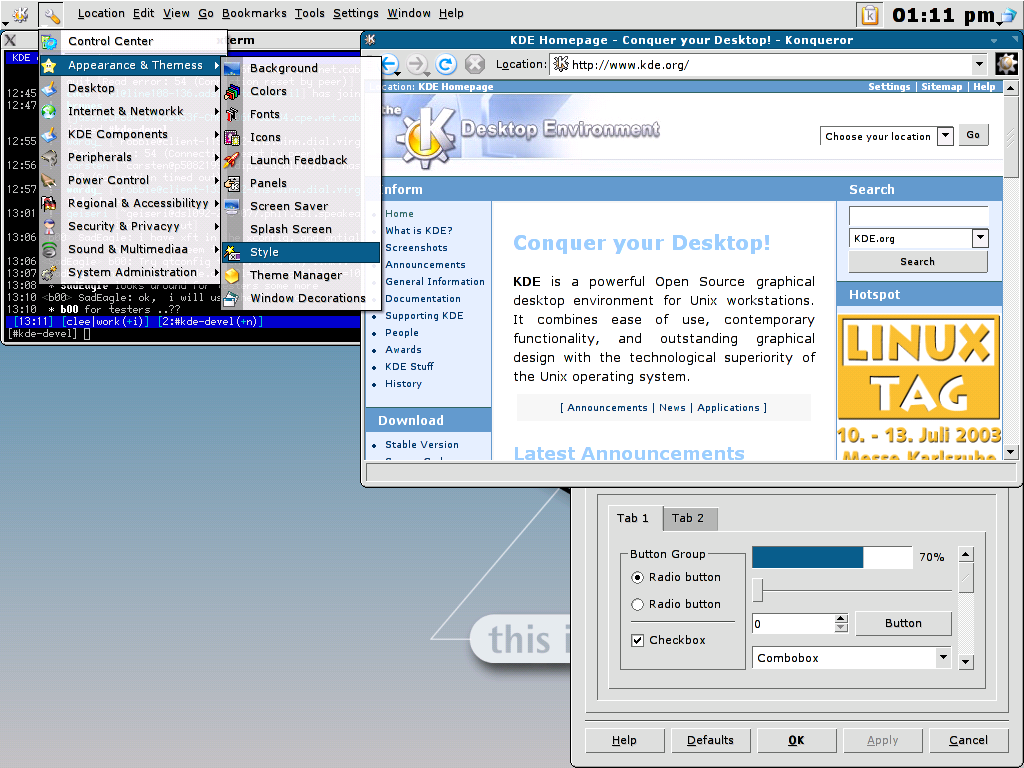This screenshot has height=768, width=1024.
Task: Open the Window menu
Action: tap(409, 14)
